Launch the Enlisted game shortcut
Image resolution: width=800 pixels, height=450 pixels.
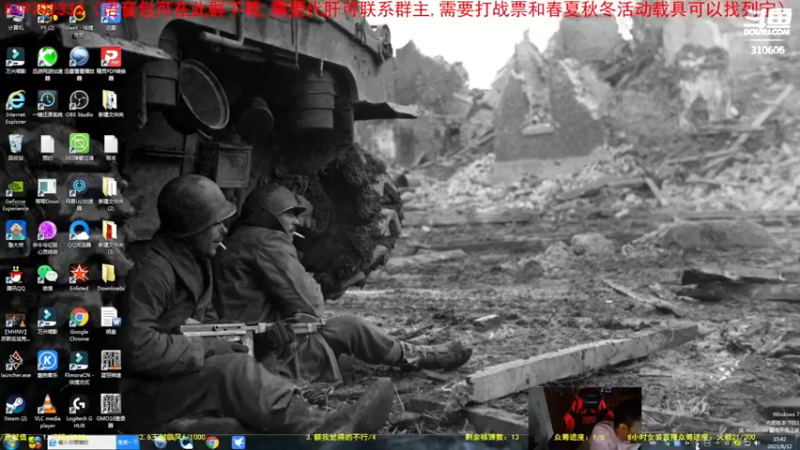(79, 278)
